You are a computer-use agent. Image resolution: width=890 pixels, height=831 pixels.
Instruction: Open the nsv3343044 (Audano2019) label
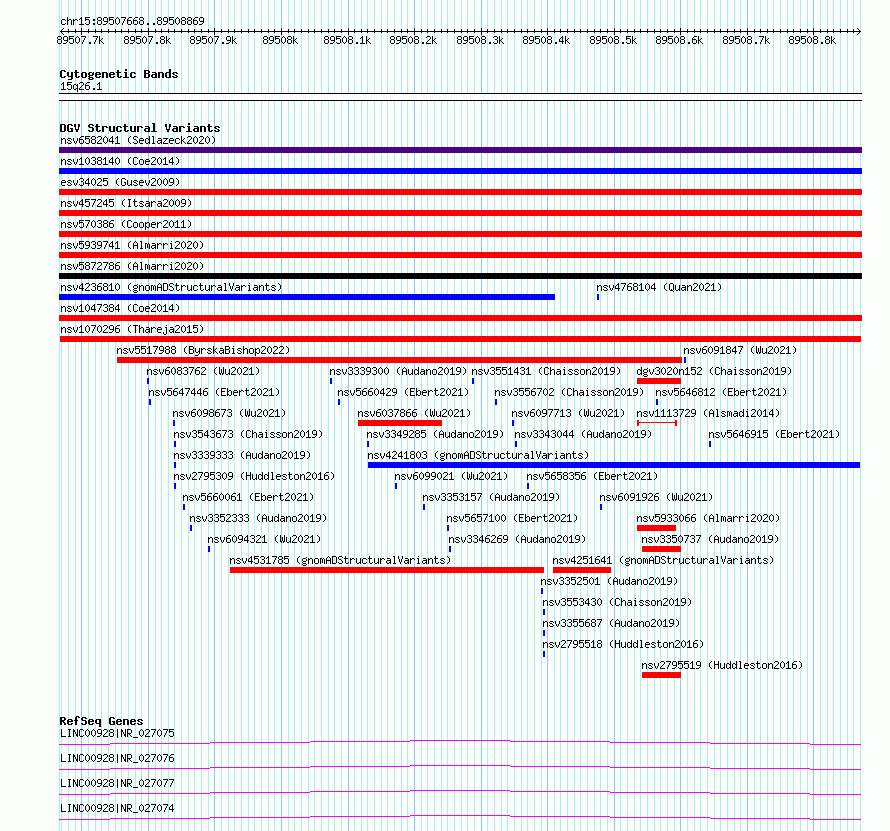583,434
